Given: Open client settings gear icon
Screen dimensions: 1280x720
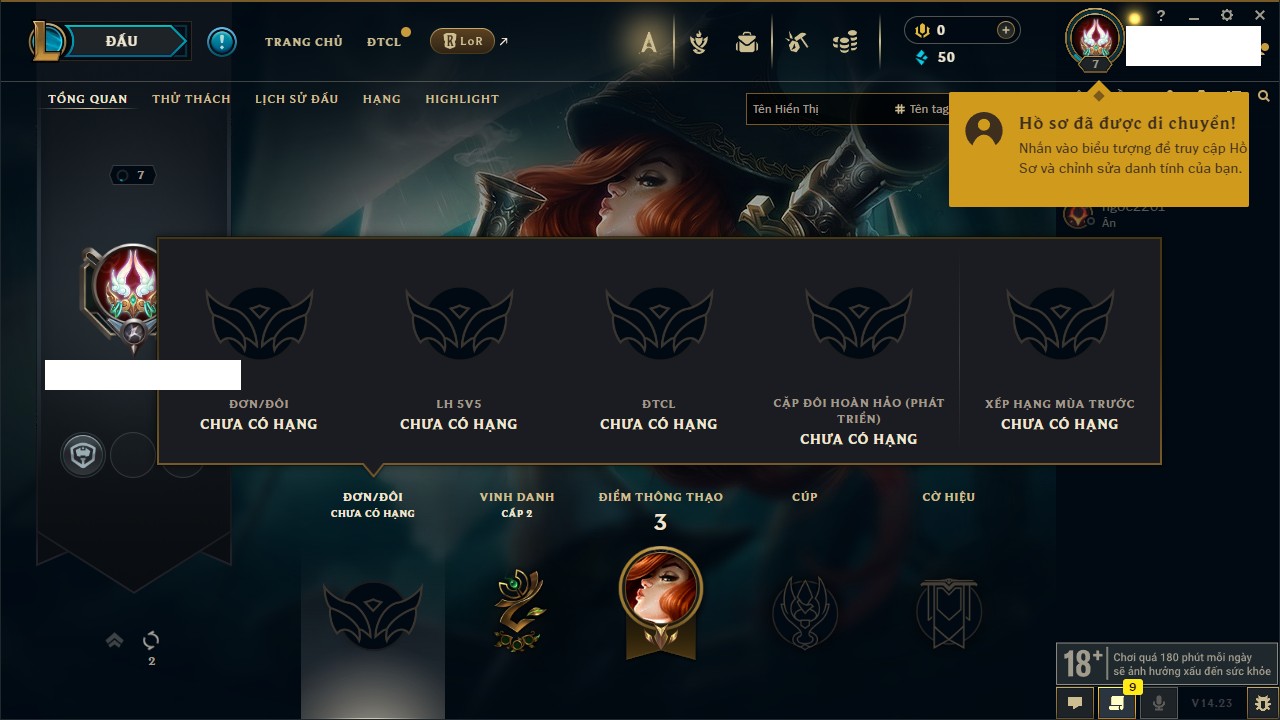Looking at the screenshot, I should coord(1227,16).
